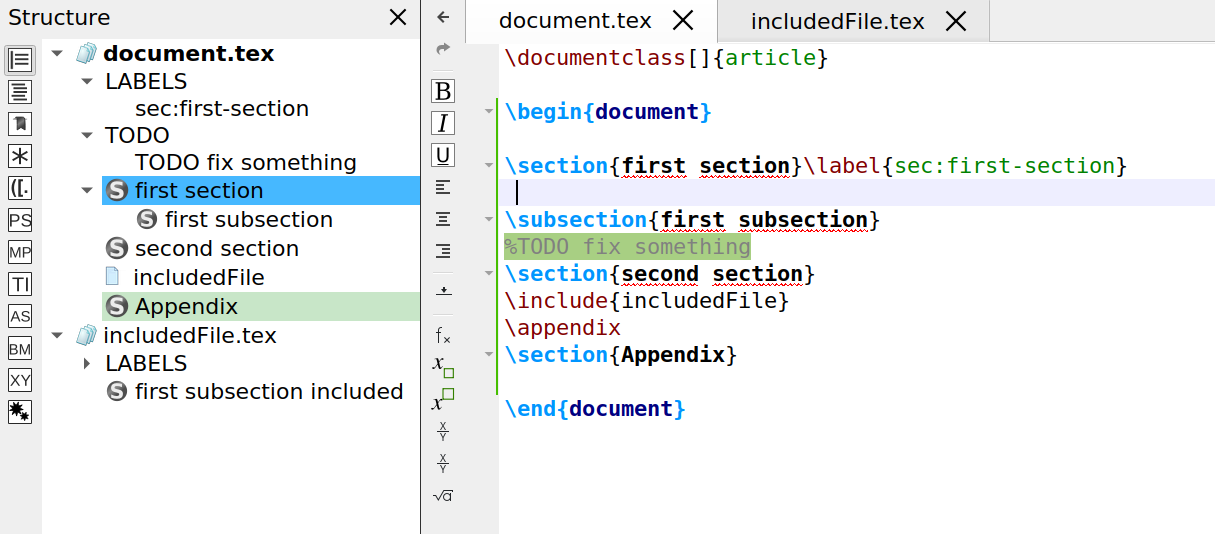Click the square root math icon
The height and width of the screenshot is (534, 1215).
tap(443, 496)
